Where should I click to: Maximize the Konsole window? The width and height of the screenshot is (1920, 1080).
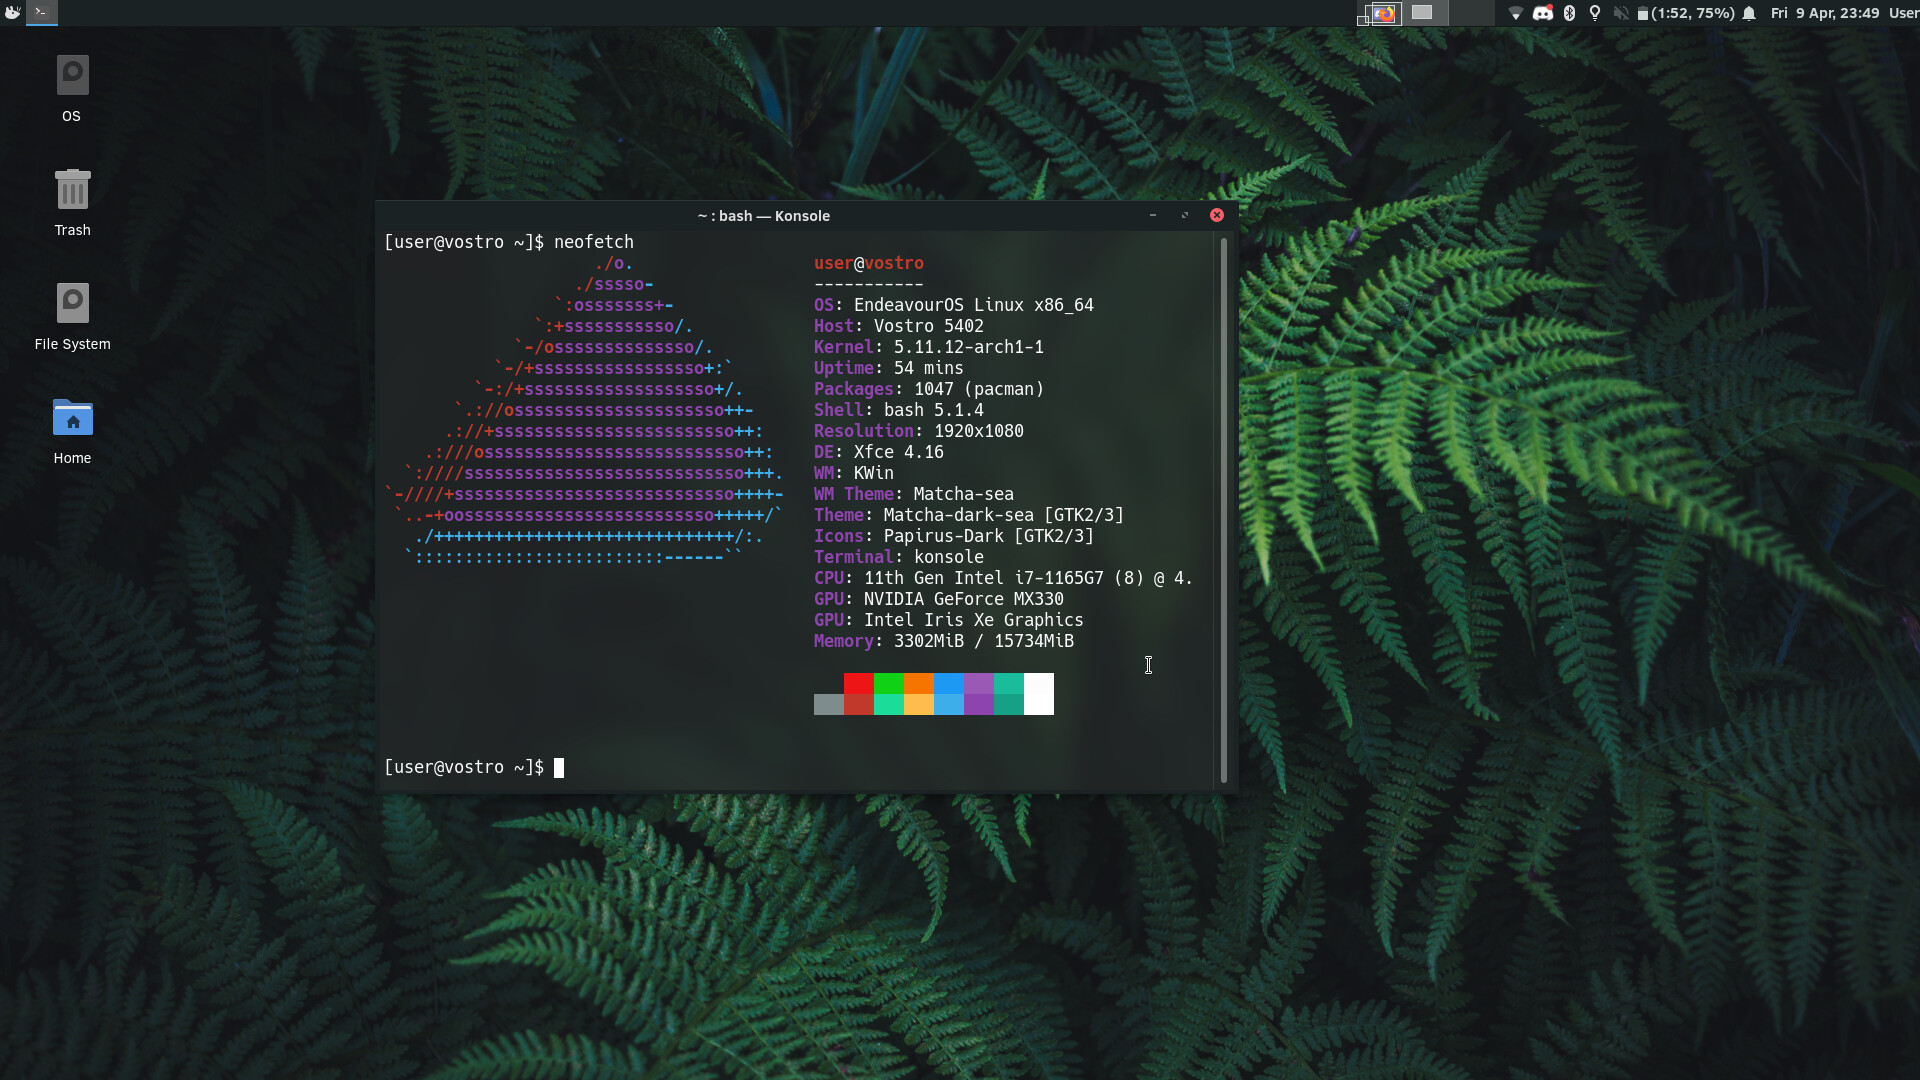(x=1185, y=215)
